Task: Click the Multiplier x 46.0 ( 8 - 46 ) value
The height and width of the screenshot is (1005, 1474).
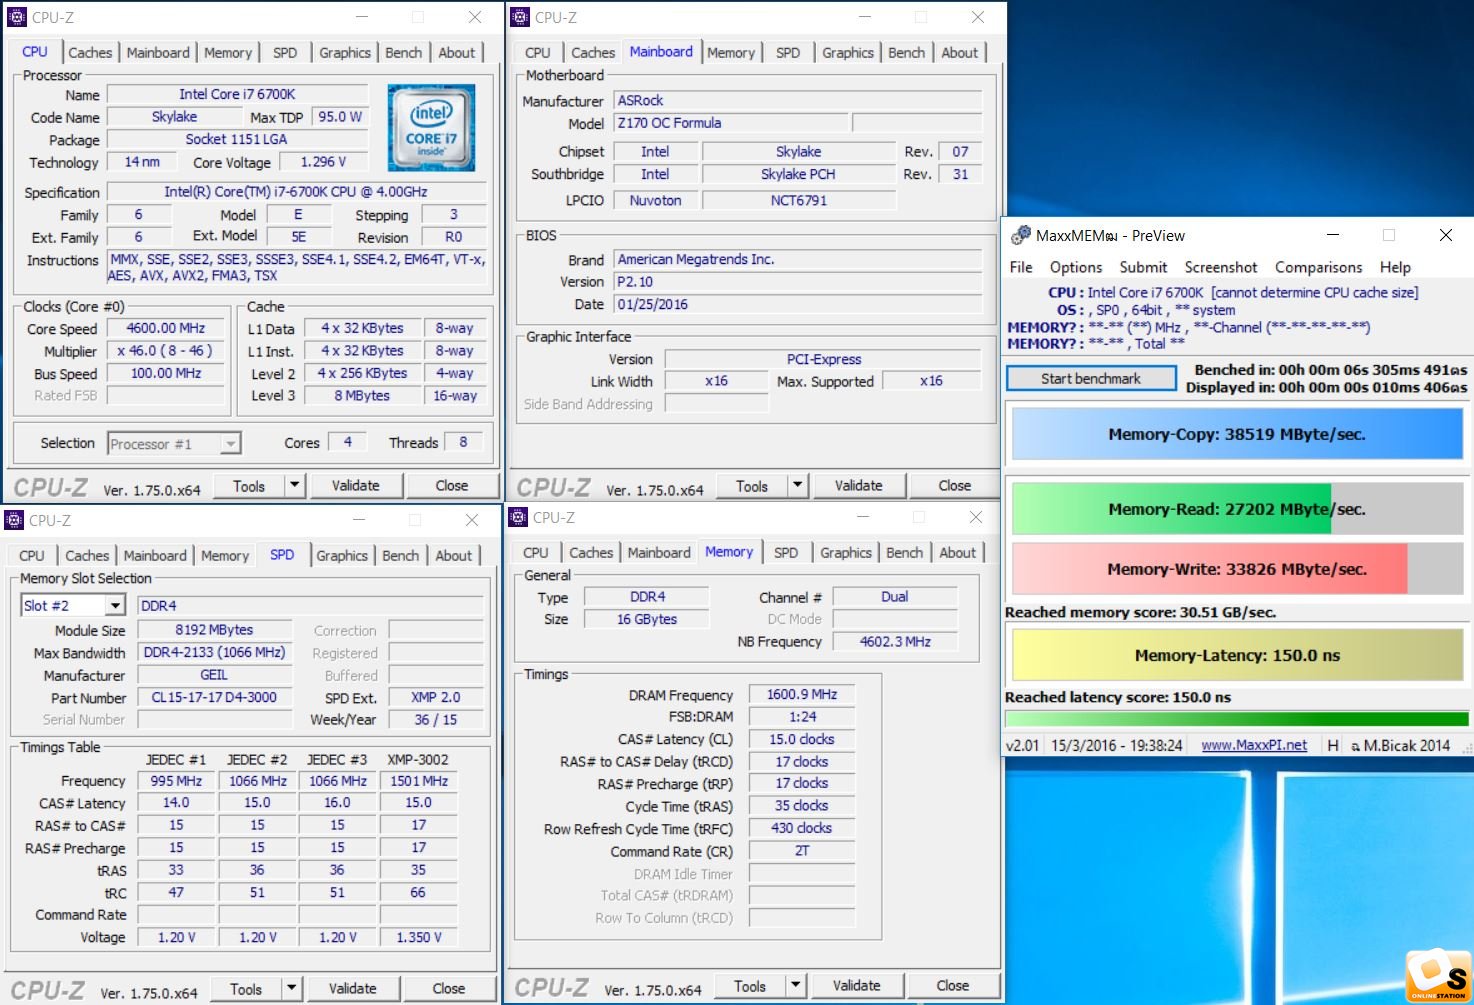Action: point(165,351)
